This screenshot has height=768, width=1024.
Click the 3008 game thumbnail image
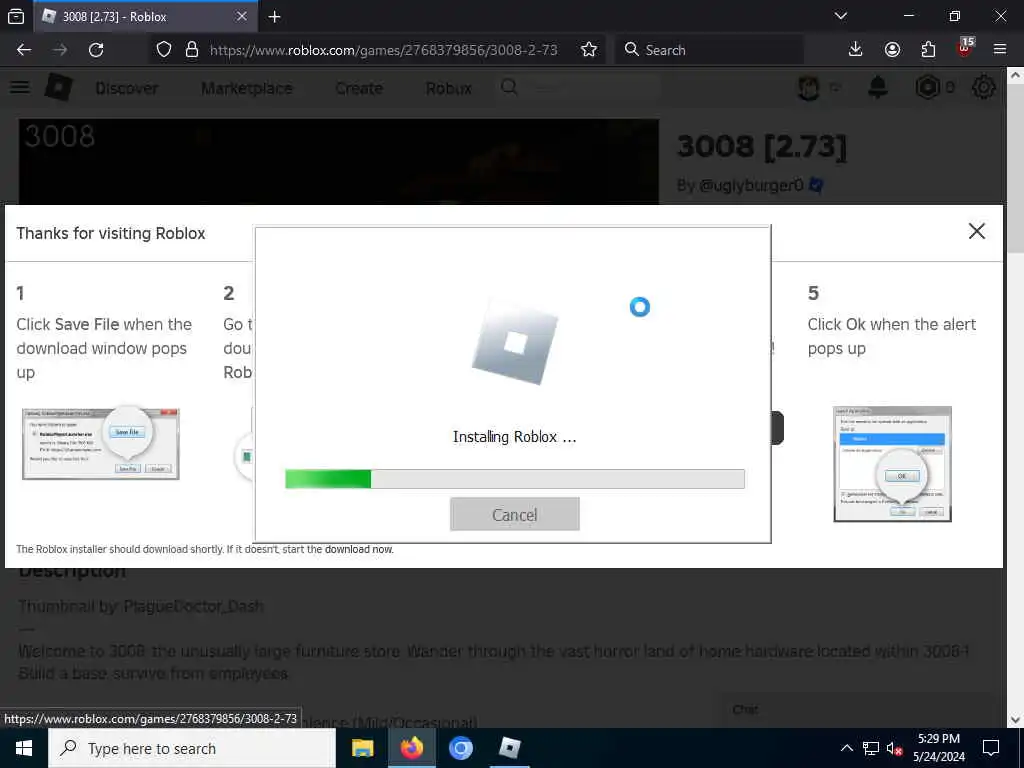click(338, 162)
